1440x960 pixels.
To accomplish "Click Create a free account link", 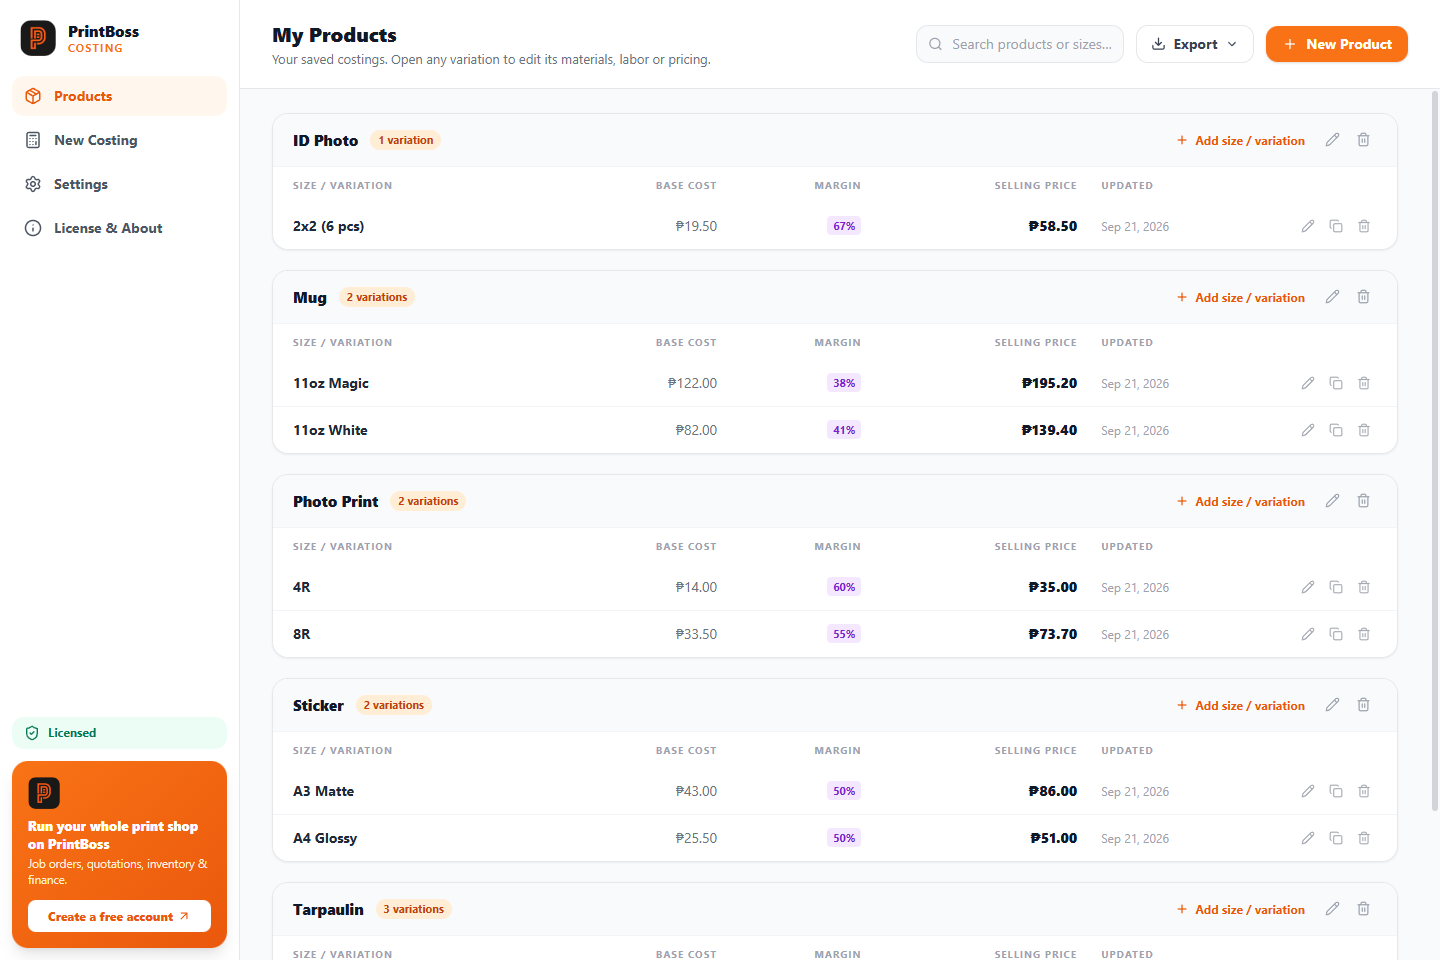I will click(119, 916).
